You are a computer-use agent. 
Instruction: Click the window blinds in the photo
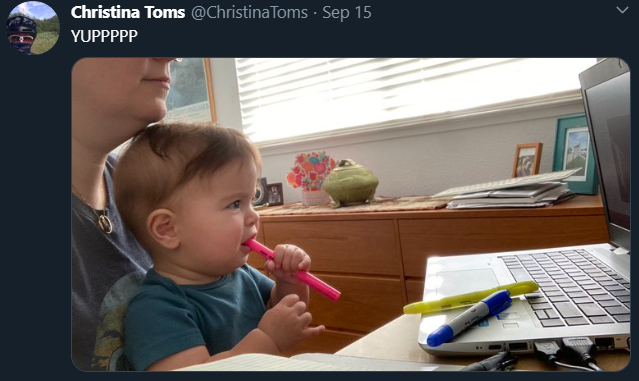click(x=410, y=96)
